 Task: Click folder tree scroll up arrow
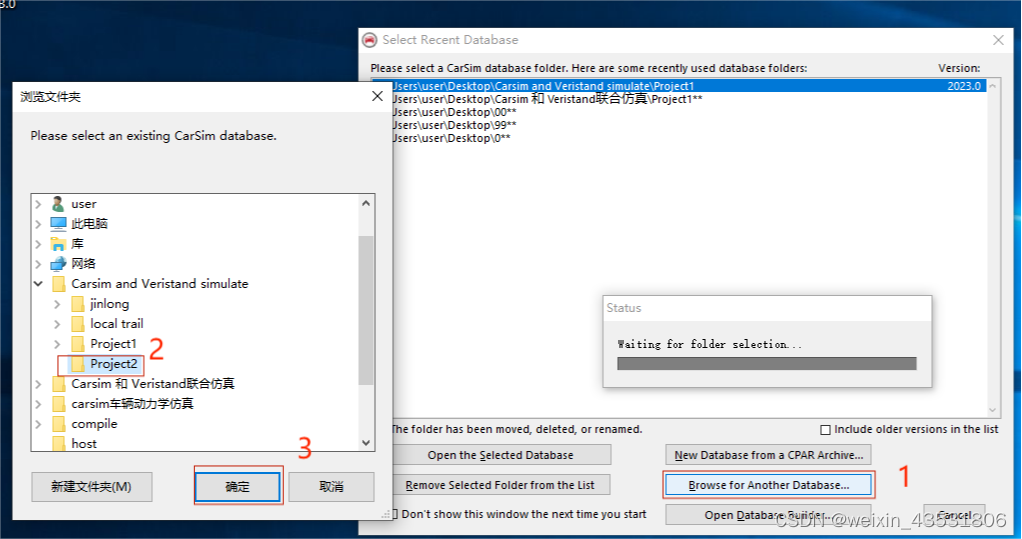pos(366,203)
